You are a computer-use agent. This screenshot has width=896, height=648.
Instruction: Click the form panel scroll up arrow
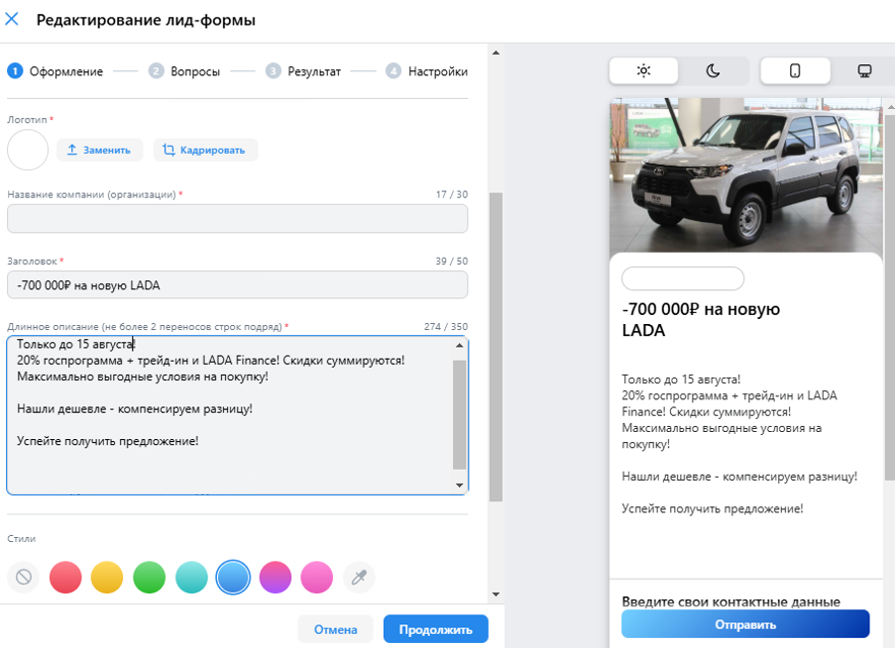[x=496, y=53]
